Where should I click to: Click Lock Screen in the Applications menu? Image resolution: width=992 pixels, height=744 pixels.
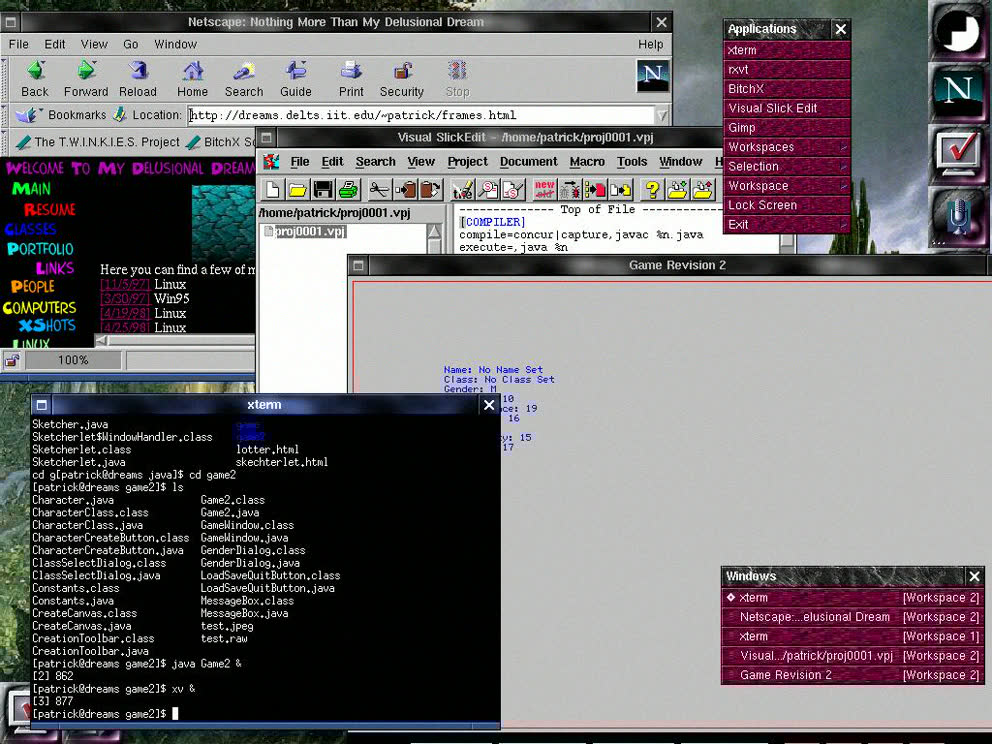tap(786, 206)
